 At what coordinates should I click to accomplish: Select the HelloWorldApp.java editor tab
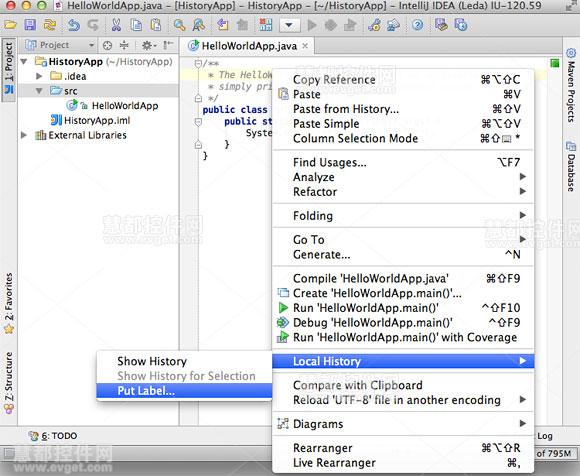tap(248, 46)
